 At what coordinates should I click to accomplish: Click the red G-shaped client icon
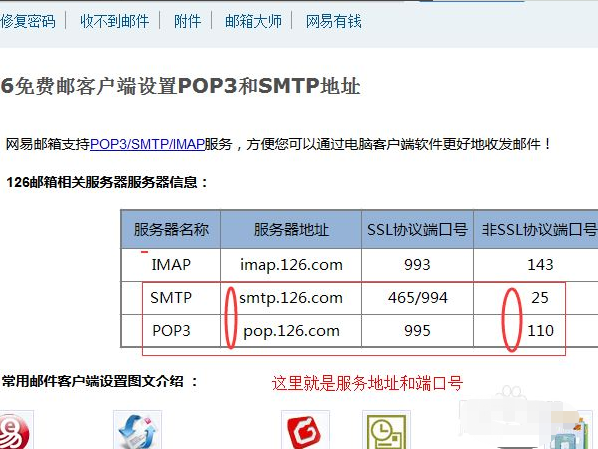(305, 431)
